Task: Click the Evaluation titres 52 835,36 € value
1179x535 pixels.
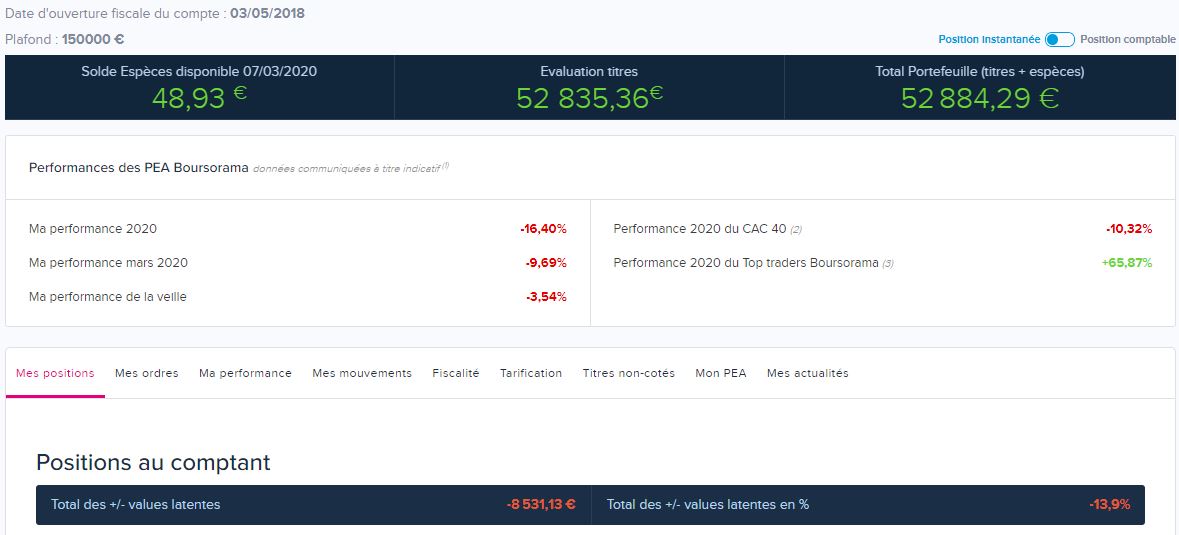Action: click(x=589, y=97)
